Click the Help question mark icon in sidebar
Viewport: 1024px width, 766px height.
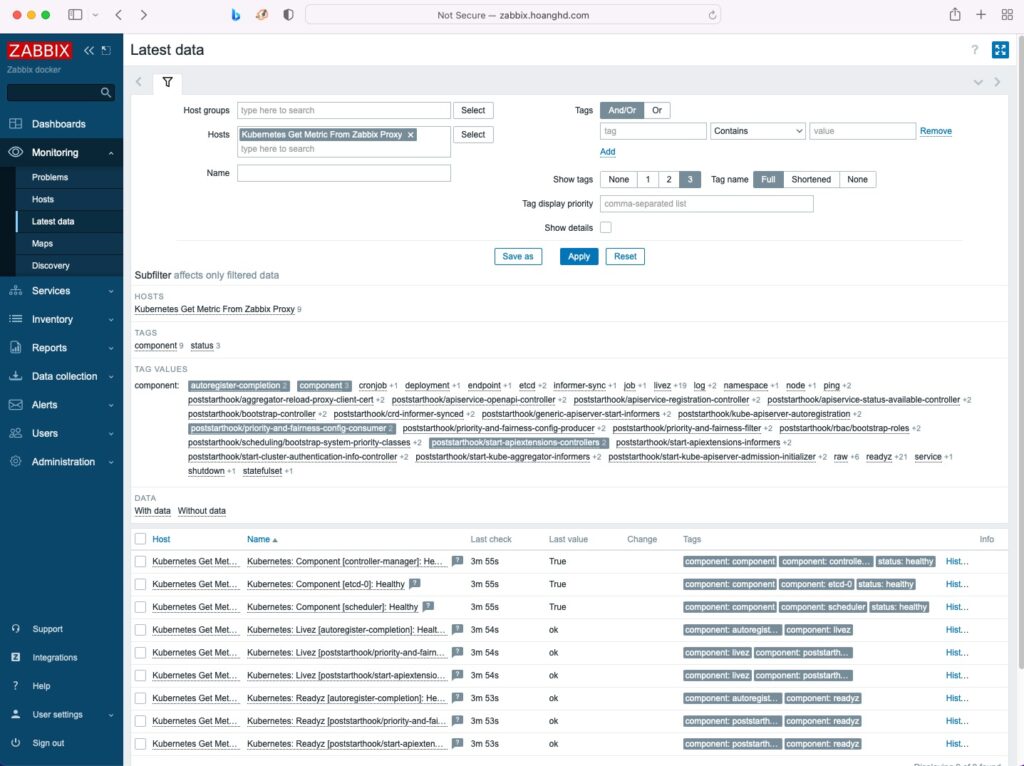click(x=16, y=686)
